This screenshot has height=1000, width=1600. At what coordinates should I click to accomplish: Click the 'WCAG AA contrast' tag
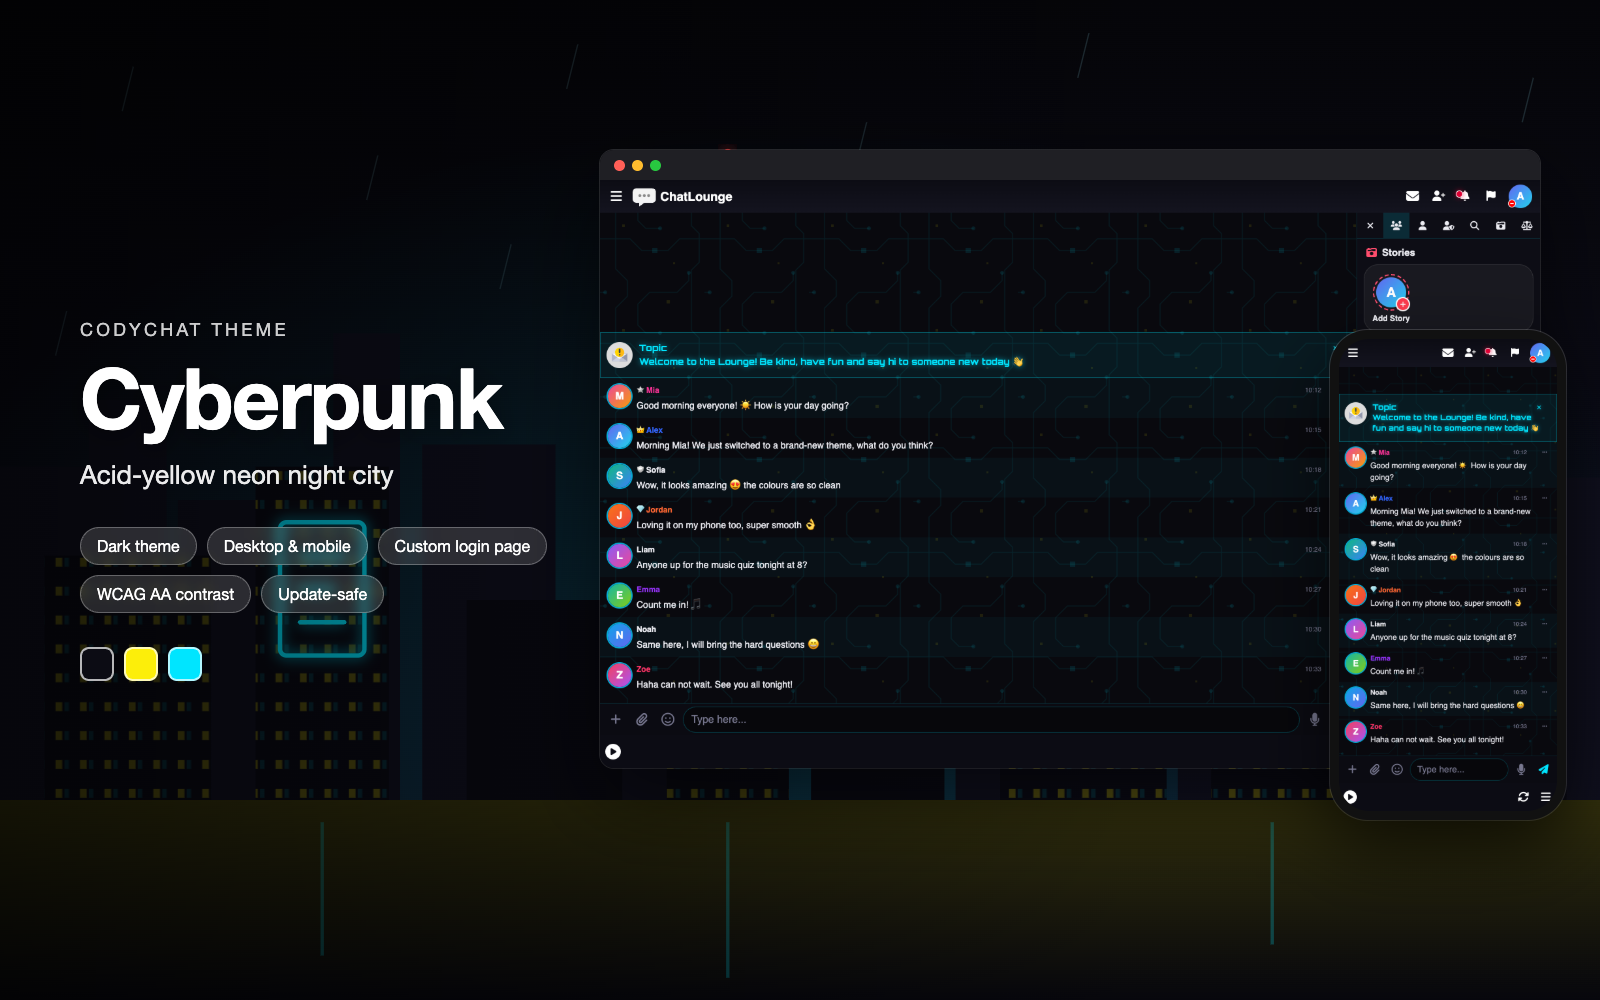(165, 594)
